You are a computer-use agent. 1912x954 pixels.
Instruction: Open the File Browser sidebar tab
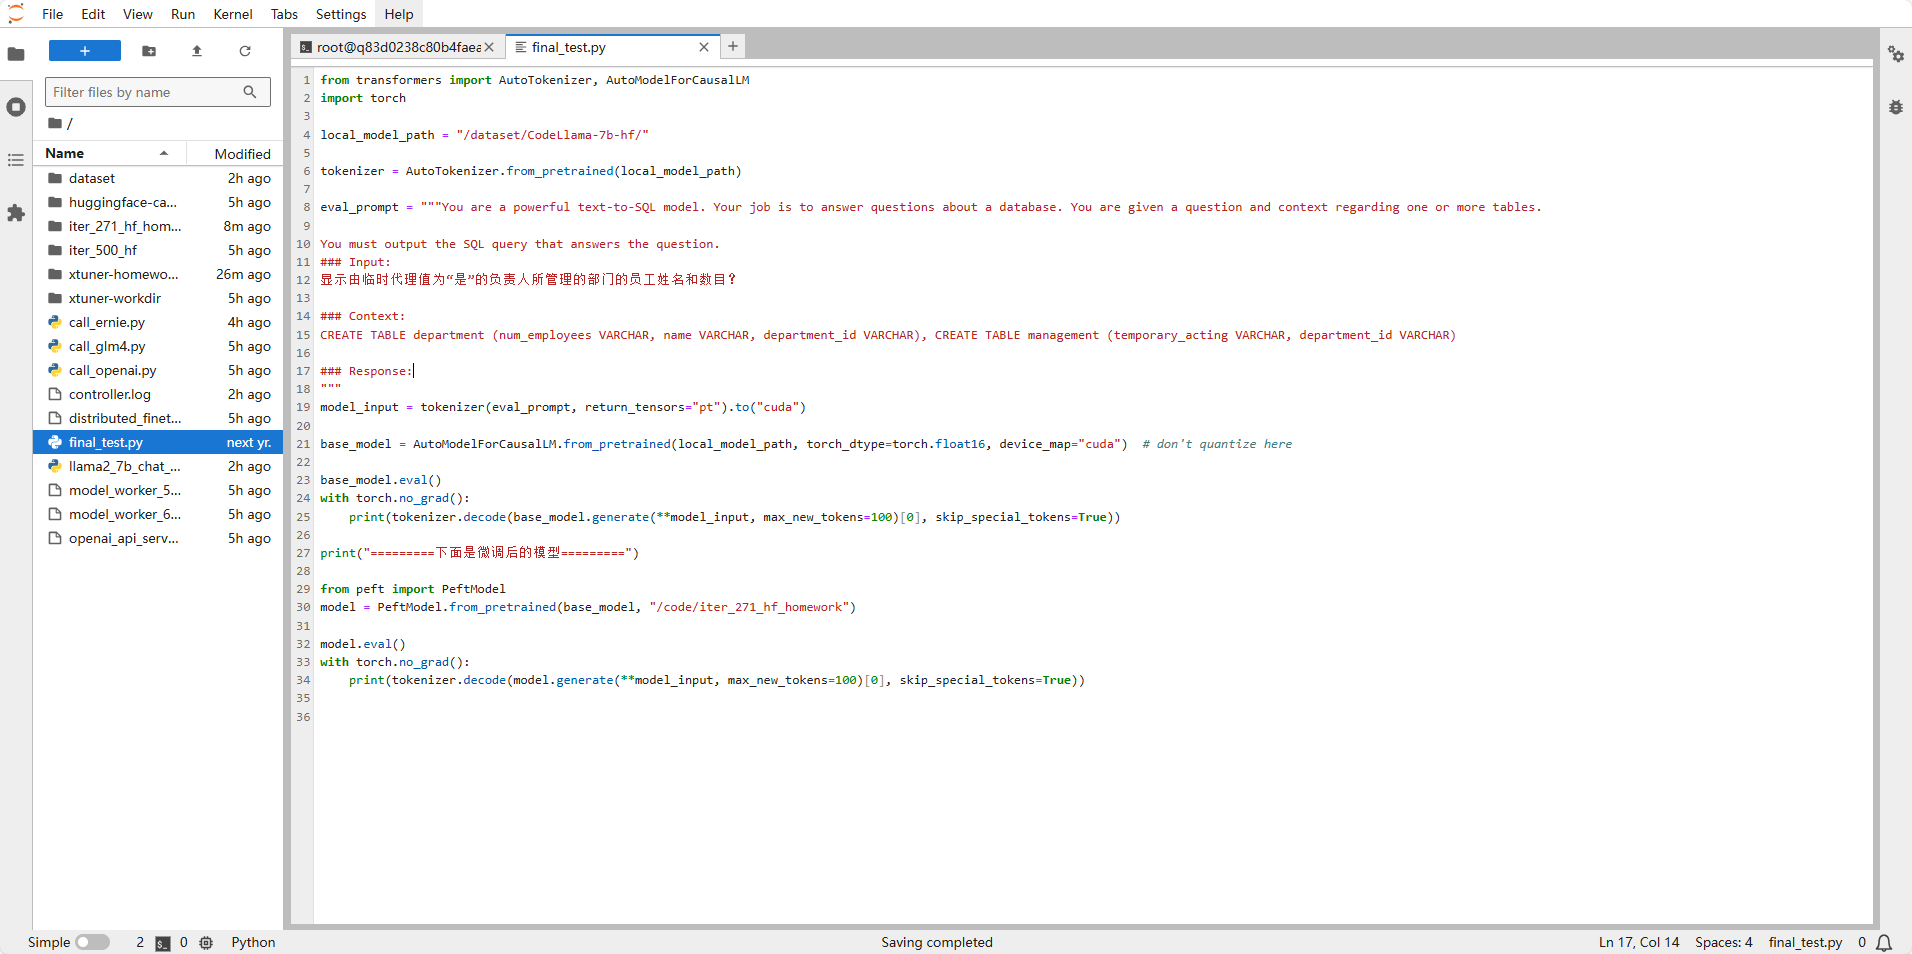click(16, 54)
